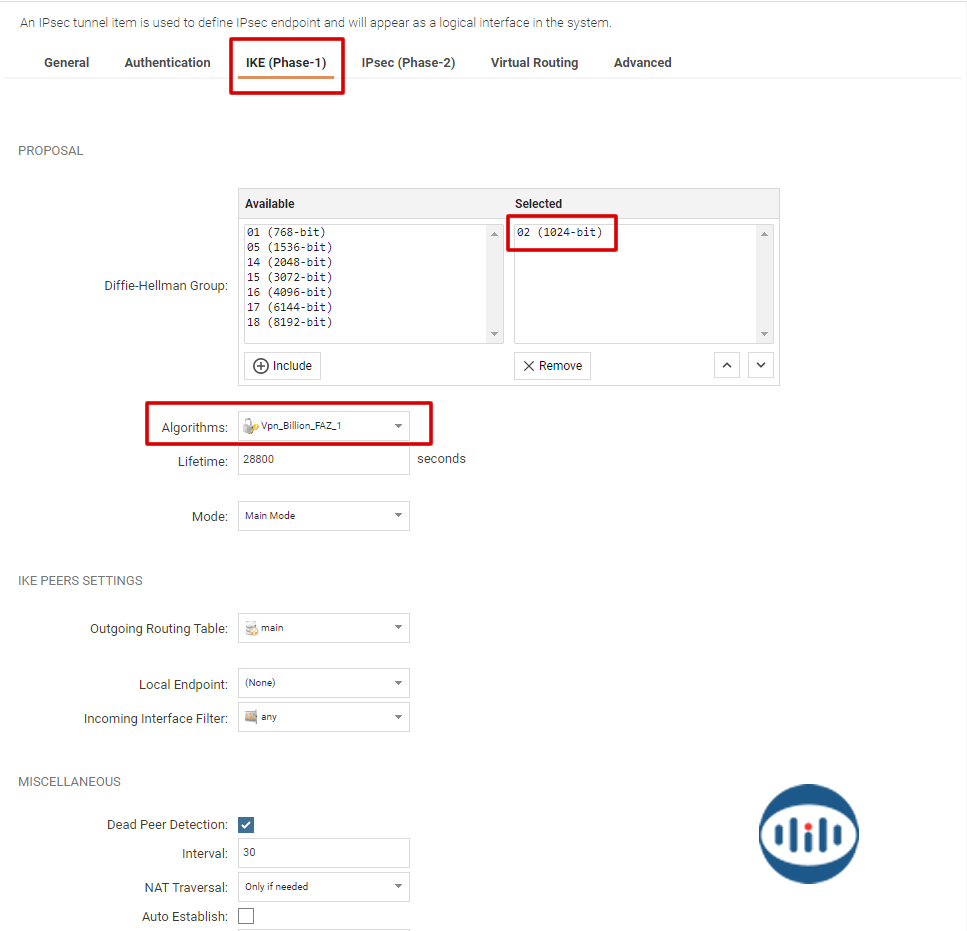The width and height of the screenshot is (967, 931).
Task: Open the Local Endpoint dropdown
Action: coord(397,683)
